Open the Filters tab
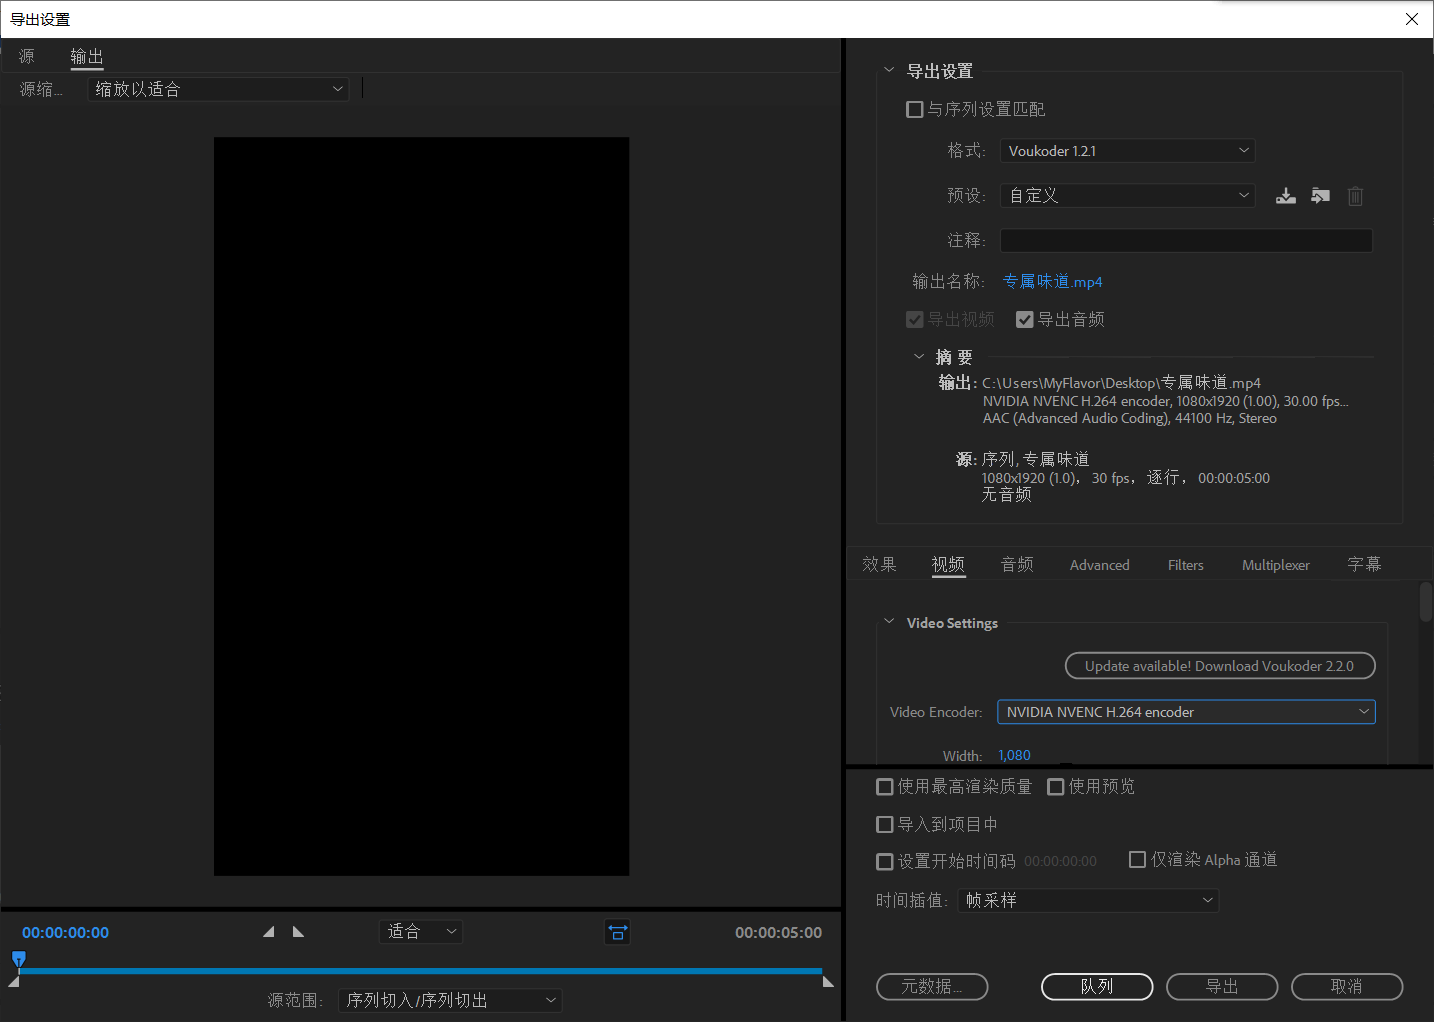The image size is (1434, 1022). tap(1186, 565)
